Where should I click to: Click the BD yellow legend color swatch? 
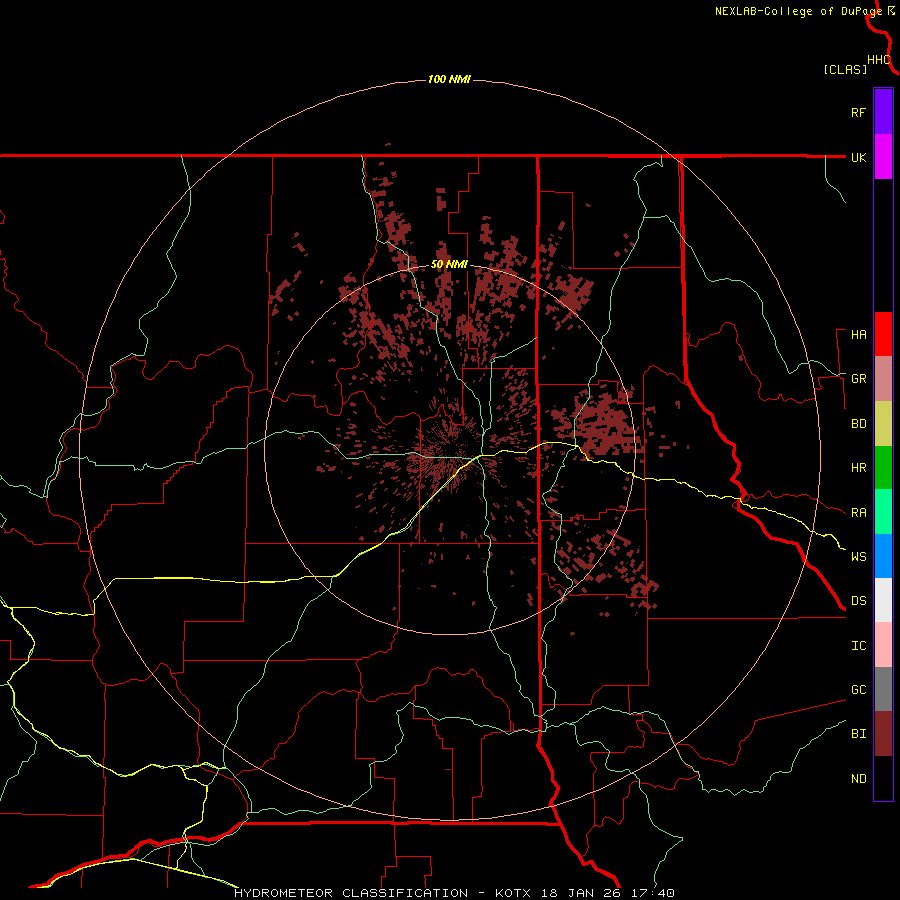tap(883, 424)
